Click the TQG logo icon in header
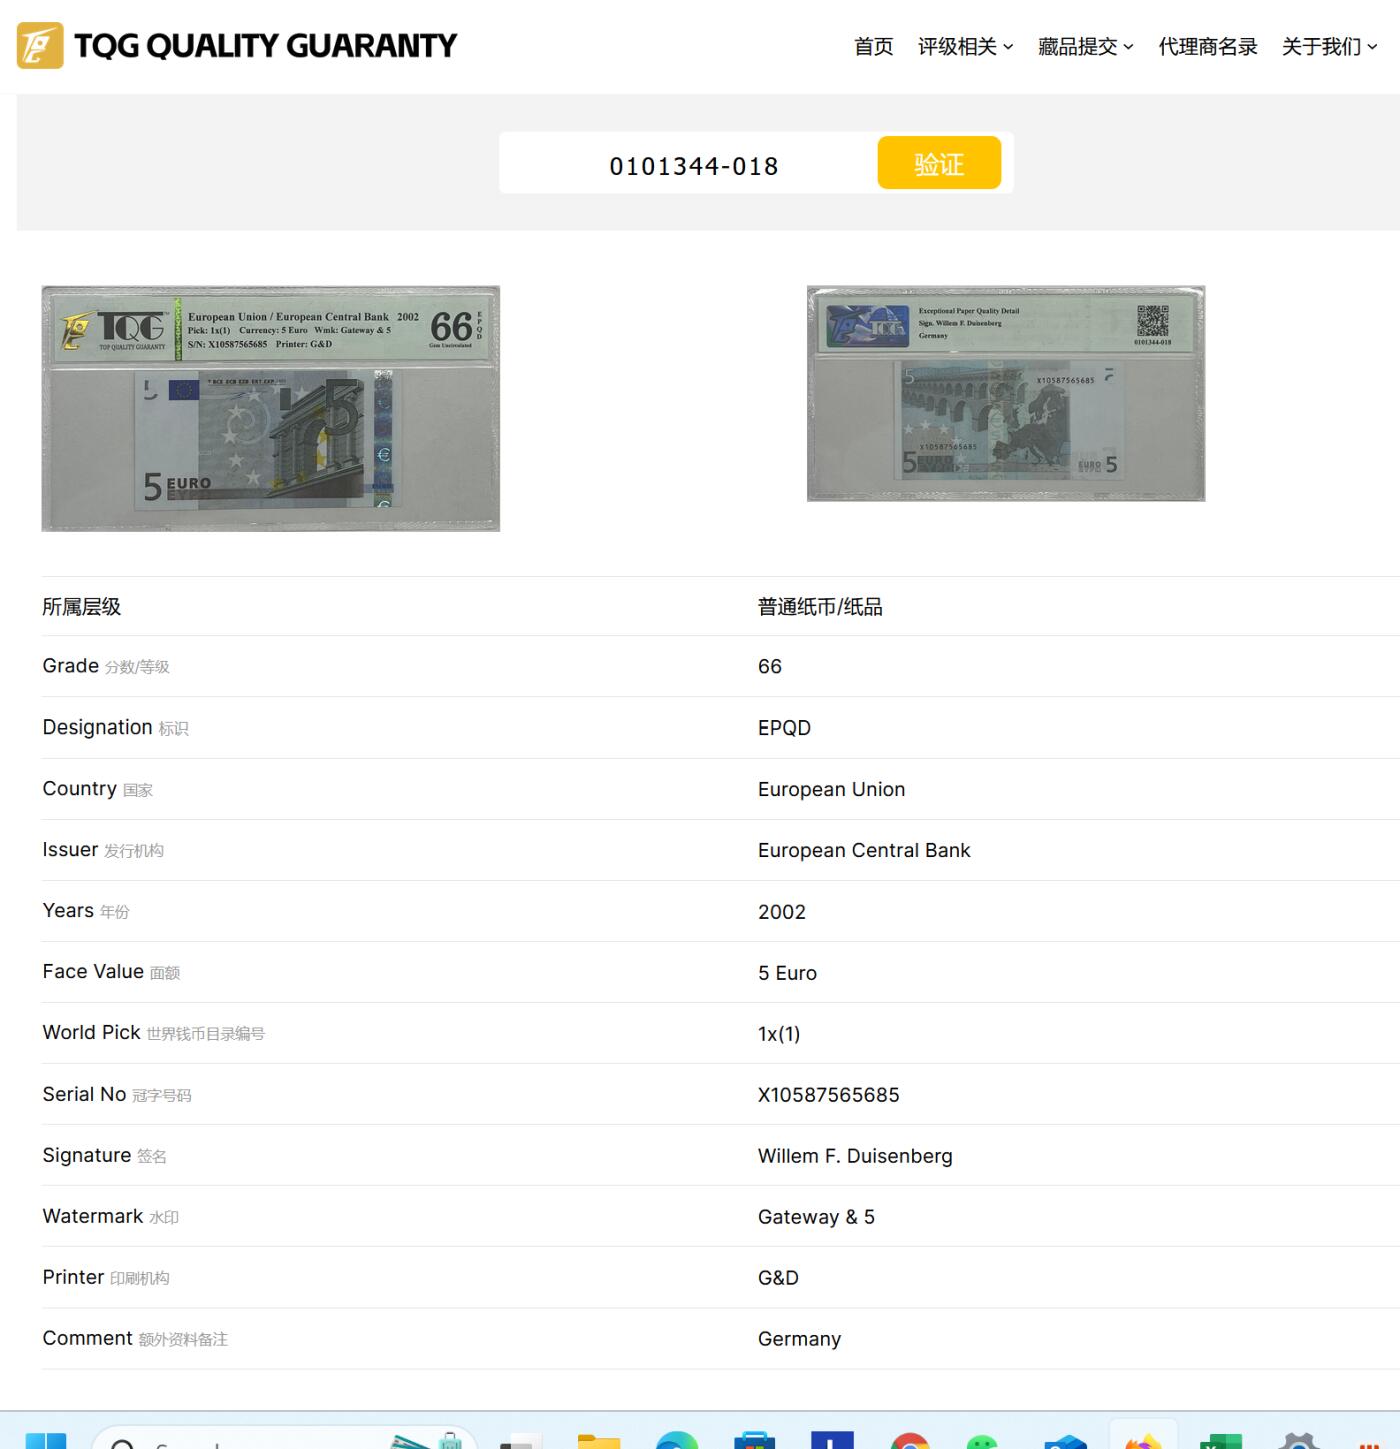Screen dimensions: 1400x1449 40,45
